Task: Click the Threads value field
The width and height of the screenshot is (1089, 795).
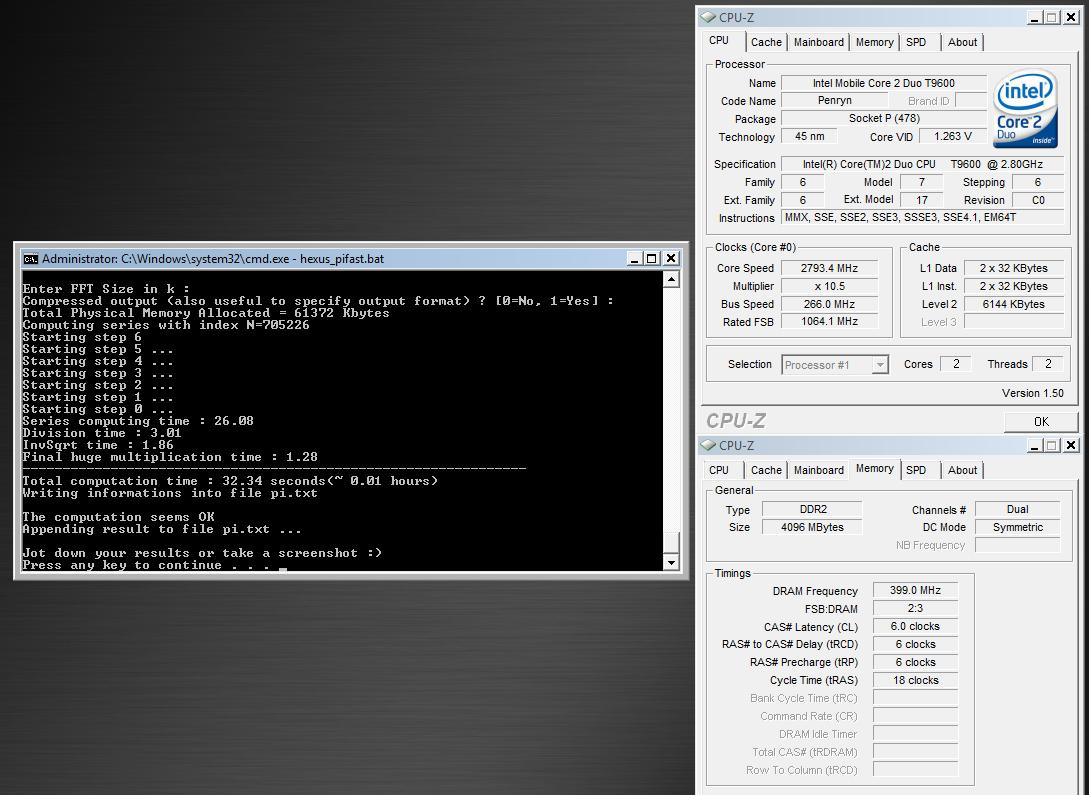Action: [x=1048, y=364]
